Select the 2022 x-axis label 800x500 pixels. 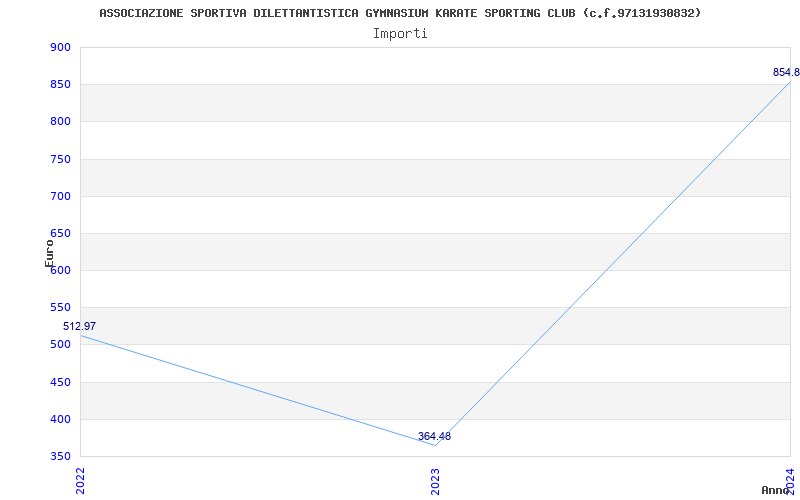tap(81, 481)
